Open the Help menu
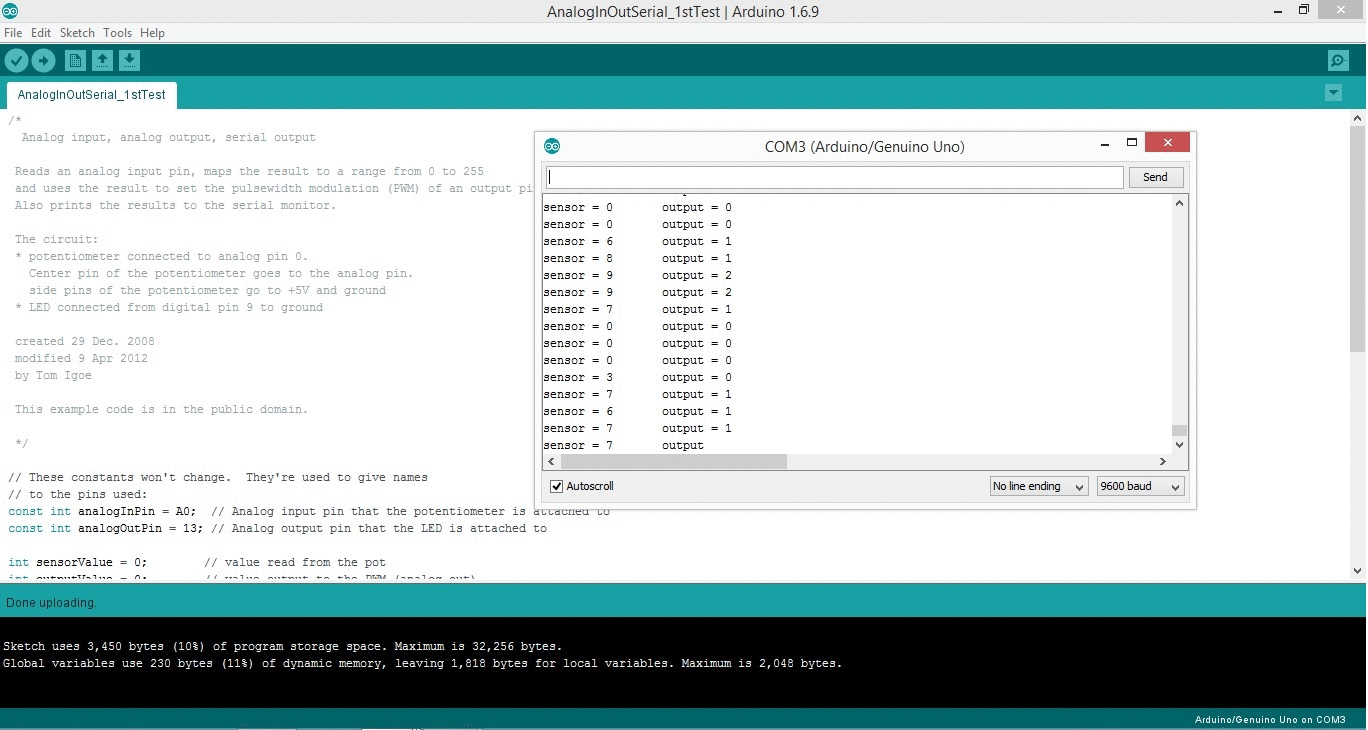Viewport: 1368px width, 730px height. click(x=152, y=33)
